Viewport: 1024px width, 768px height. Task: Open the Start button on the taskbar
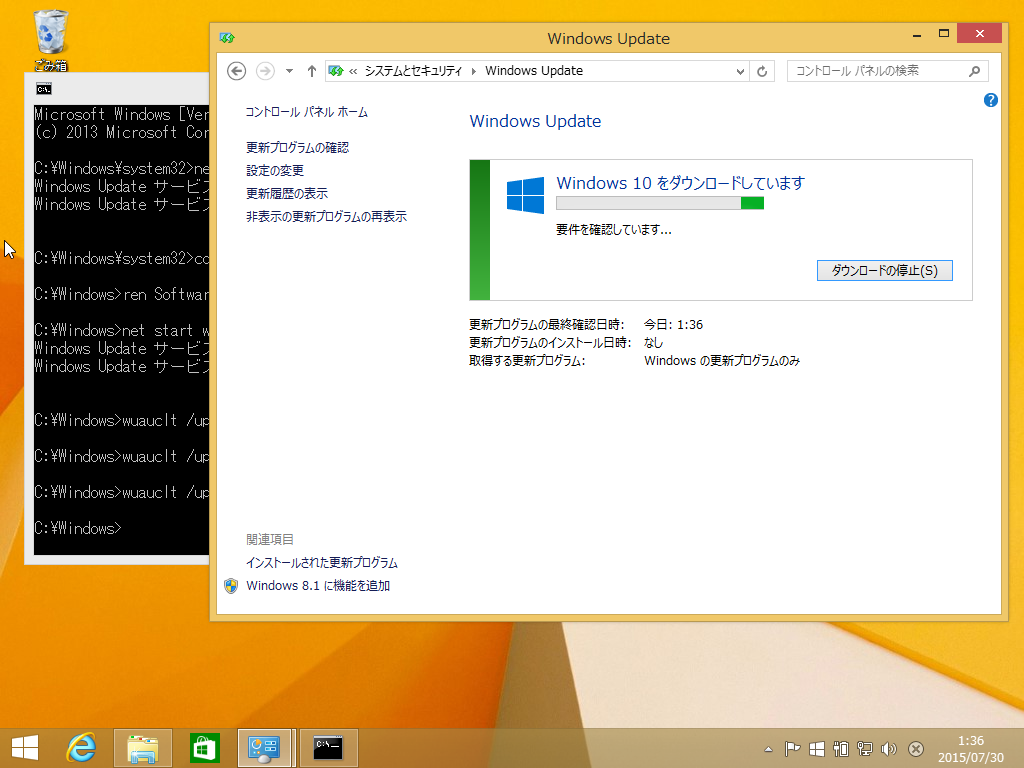coord(25,748)
